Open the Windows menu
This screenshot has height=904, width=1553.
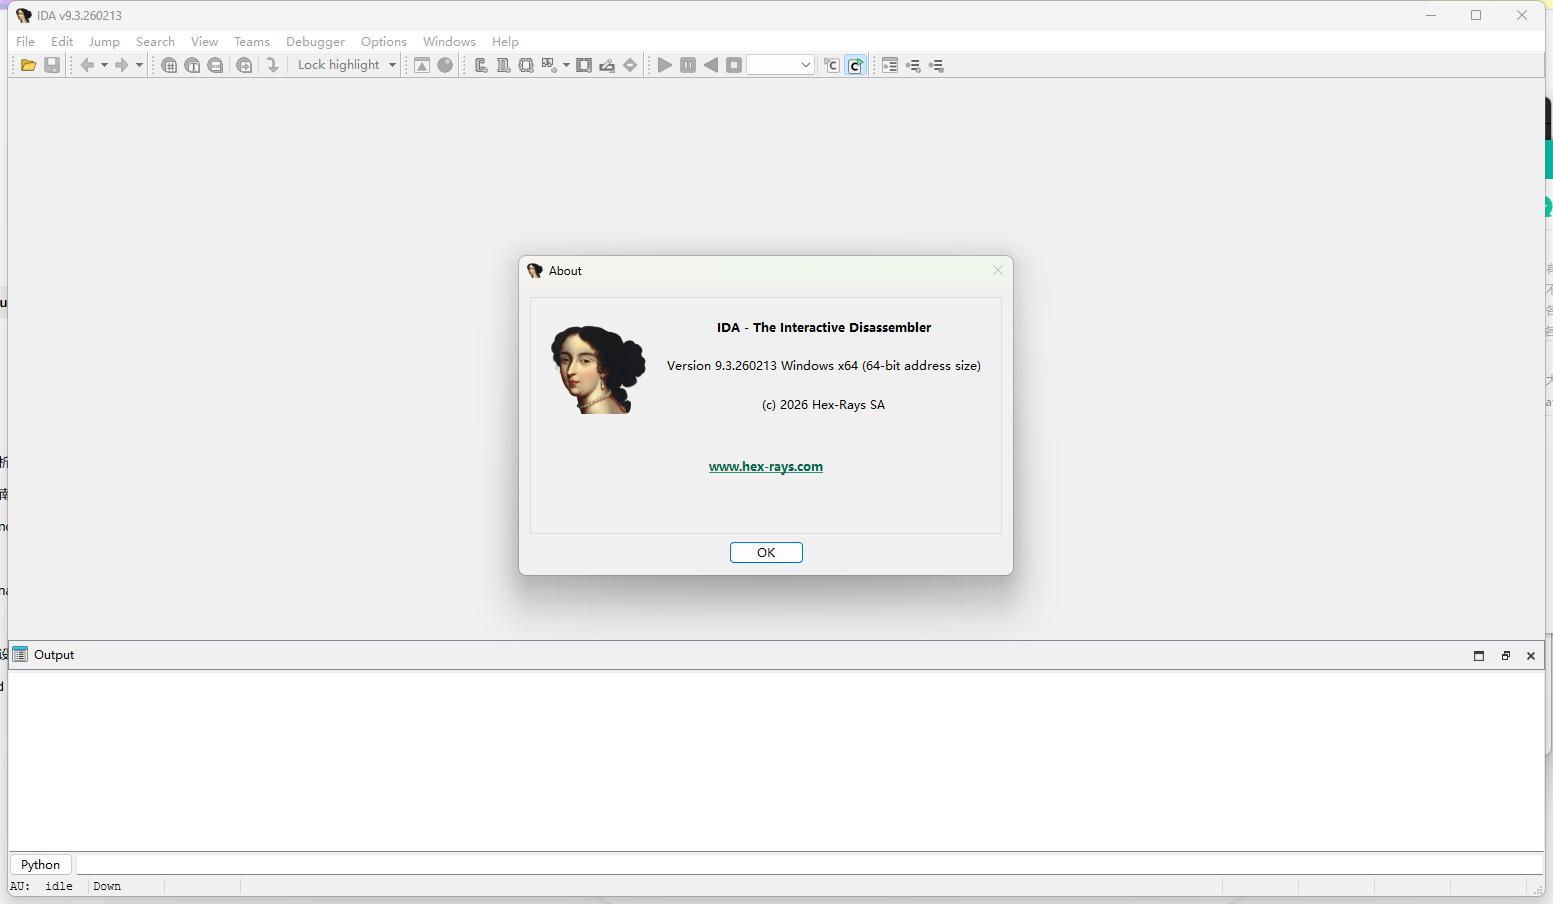449,41
